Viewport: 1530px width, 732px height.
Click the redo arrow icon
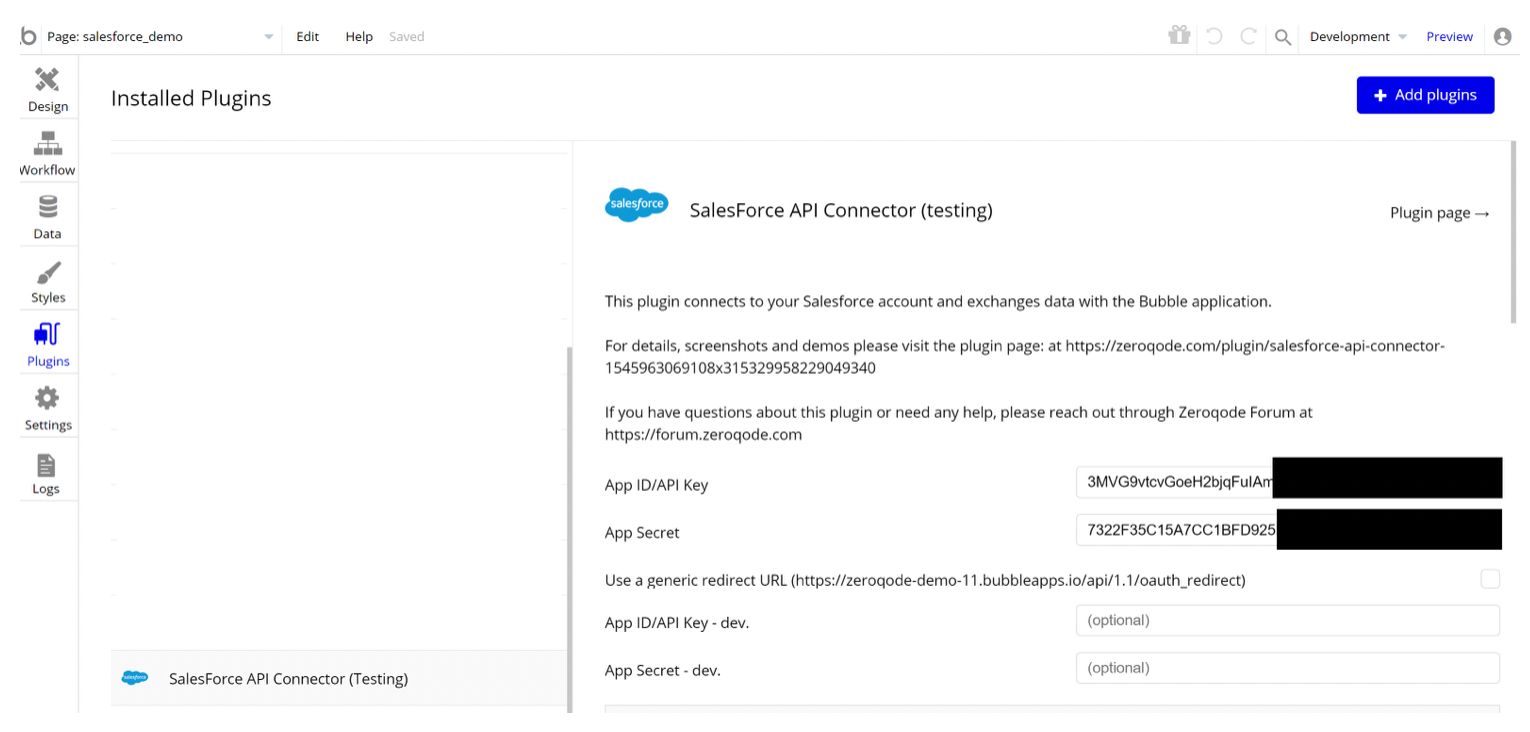click(x=1248, y=37)
